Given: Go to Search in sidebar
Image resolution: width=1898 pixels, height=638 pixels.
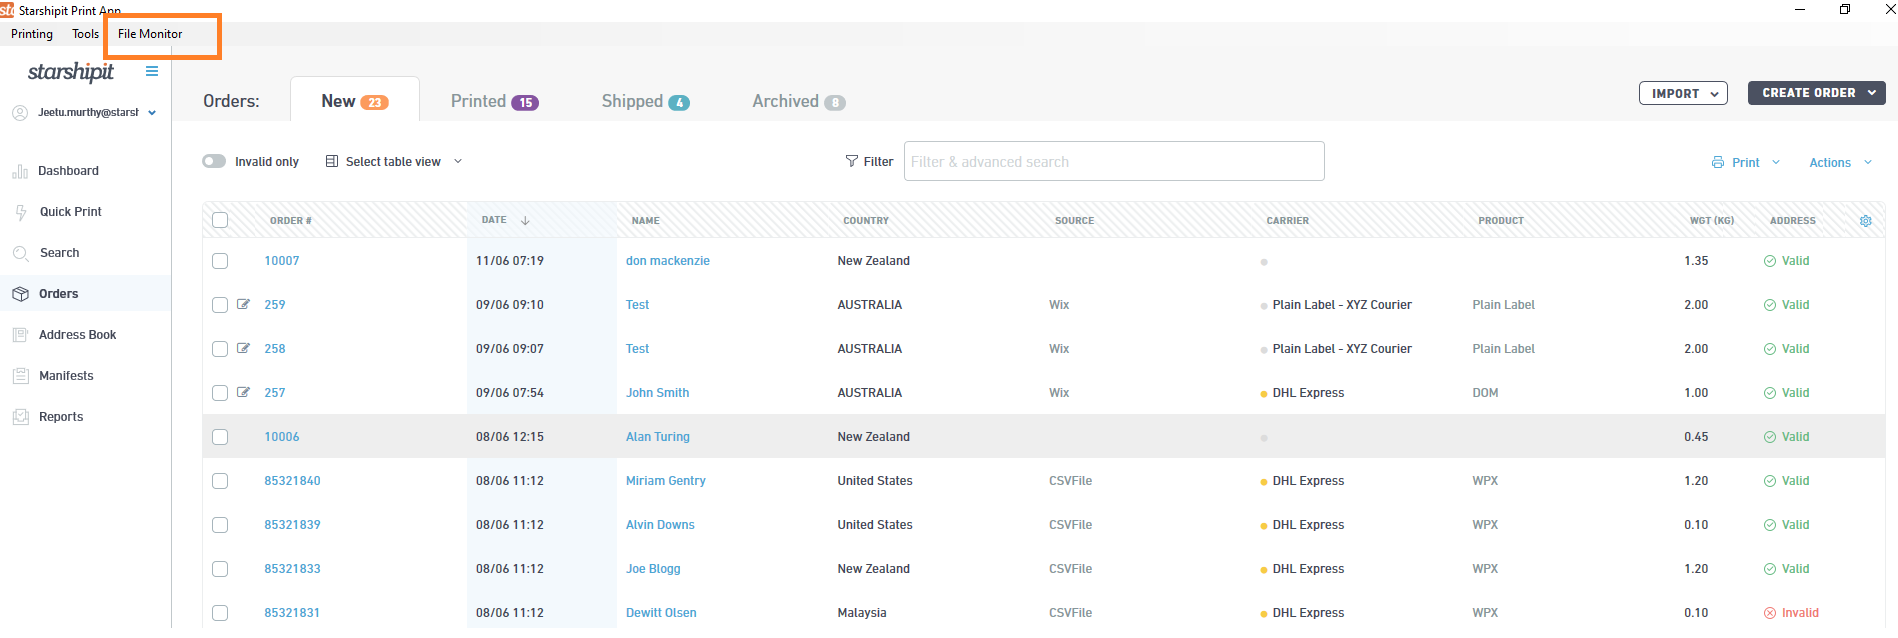Looking at the screenshot, I should pyautogui.click(x=59, y=253).
